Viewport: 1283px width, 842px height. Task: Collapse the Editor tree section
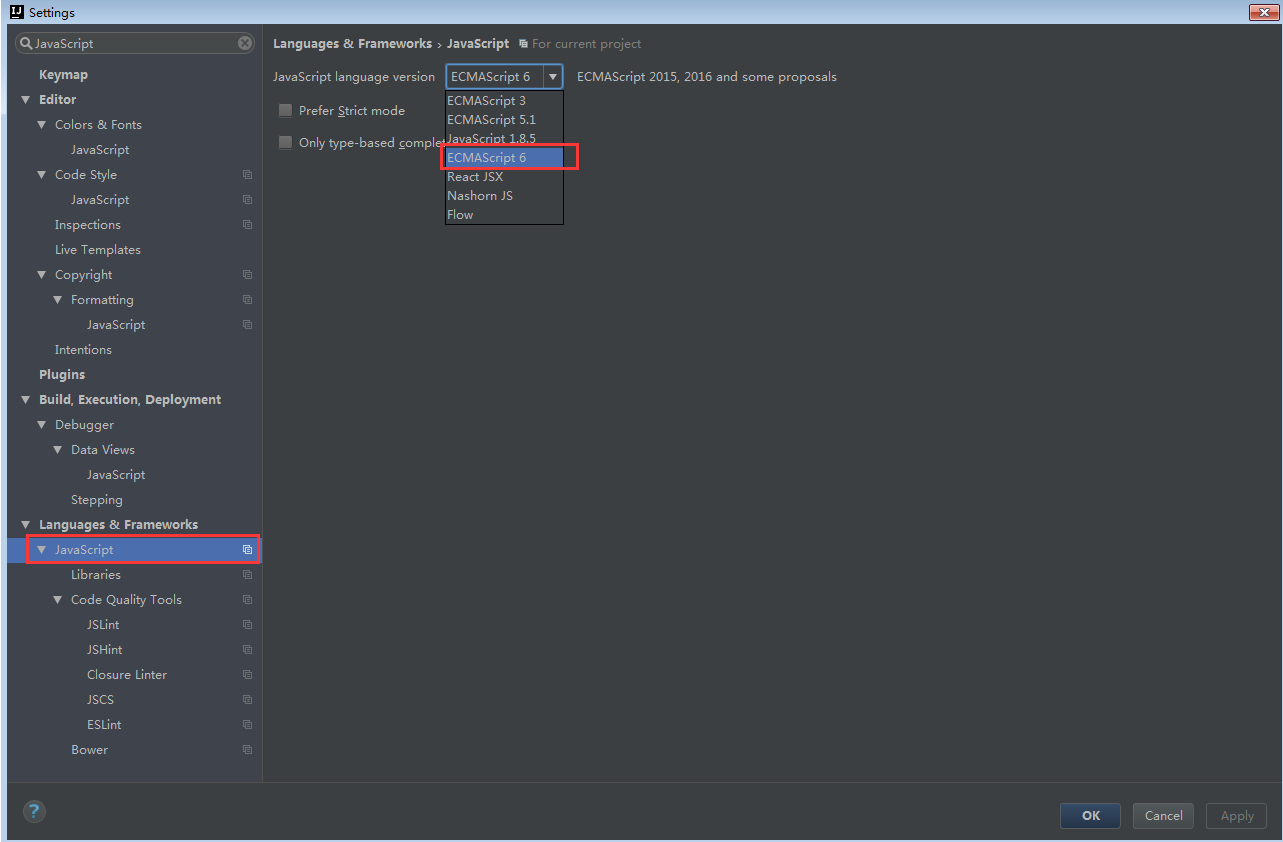26,100
